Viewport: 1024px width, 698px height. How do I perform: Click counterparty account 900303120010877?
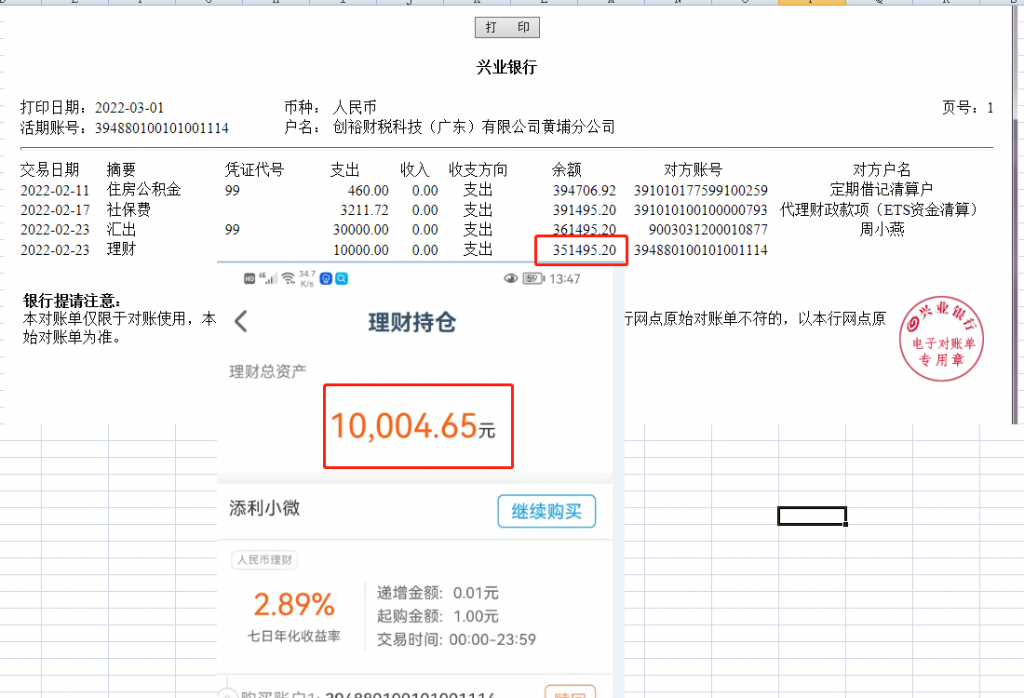pyautogui.click(x=708, y=230)
